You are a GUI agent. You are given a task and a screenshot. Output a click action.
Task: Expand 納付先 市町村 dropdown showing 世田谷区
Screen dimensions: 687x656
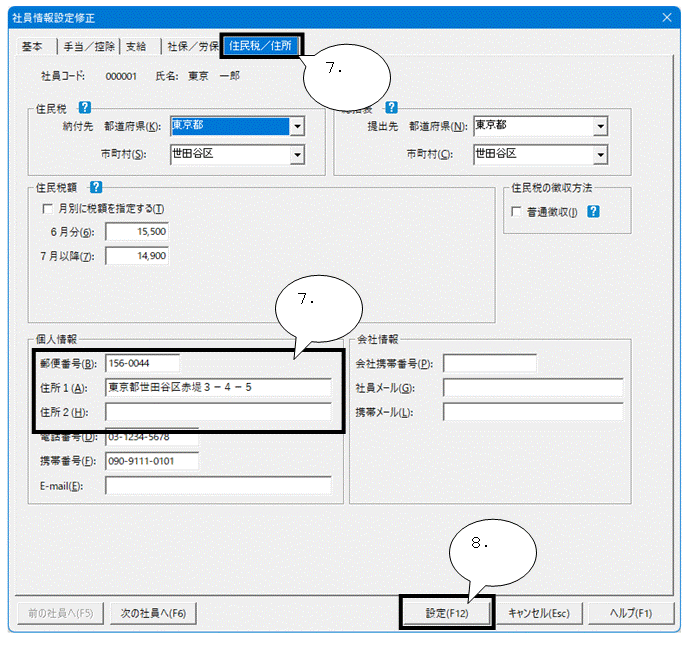[x=297, y=155]
